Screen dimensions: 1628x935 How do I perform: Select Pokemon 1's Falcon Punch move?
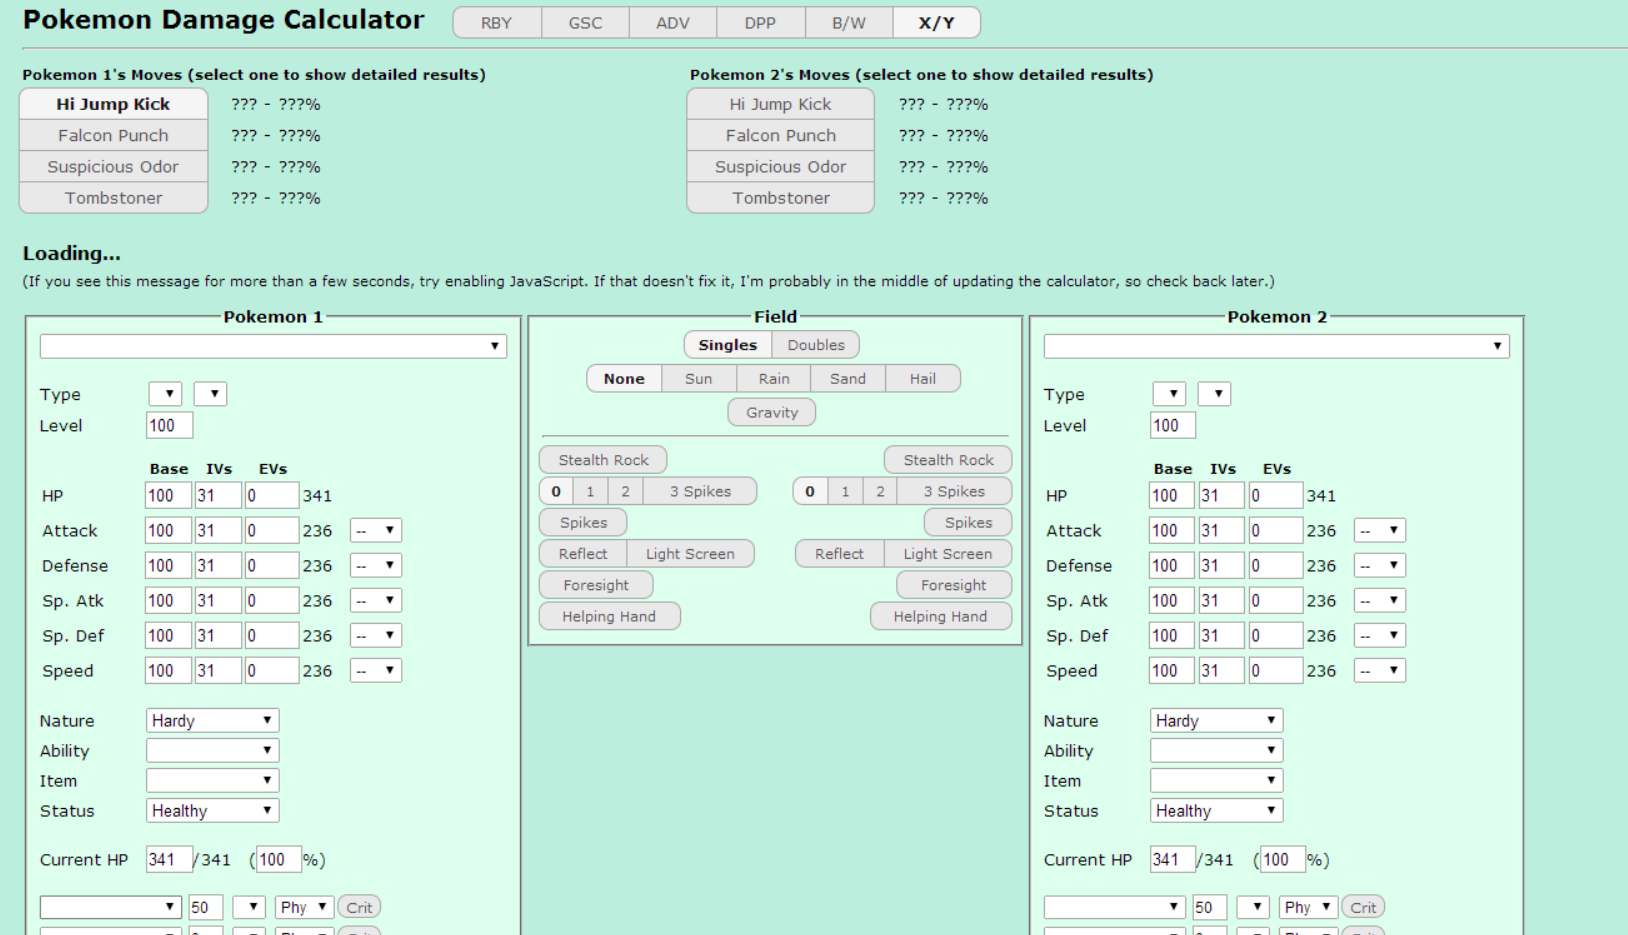(113, 135)
